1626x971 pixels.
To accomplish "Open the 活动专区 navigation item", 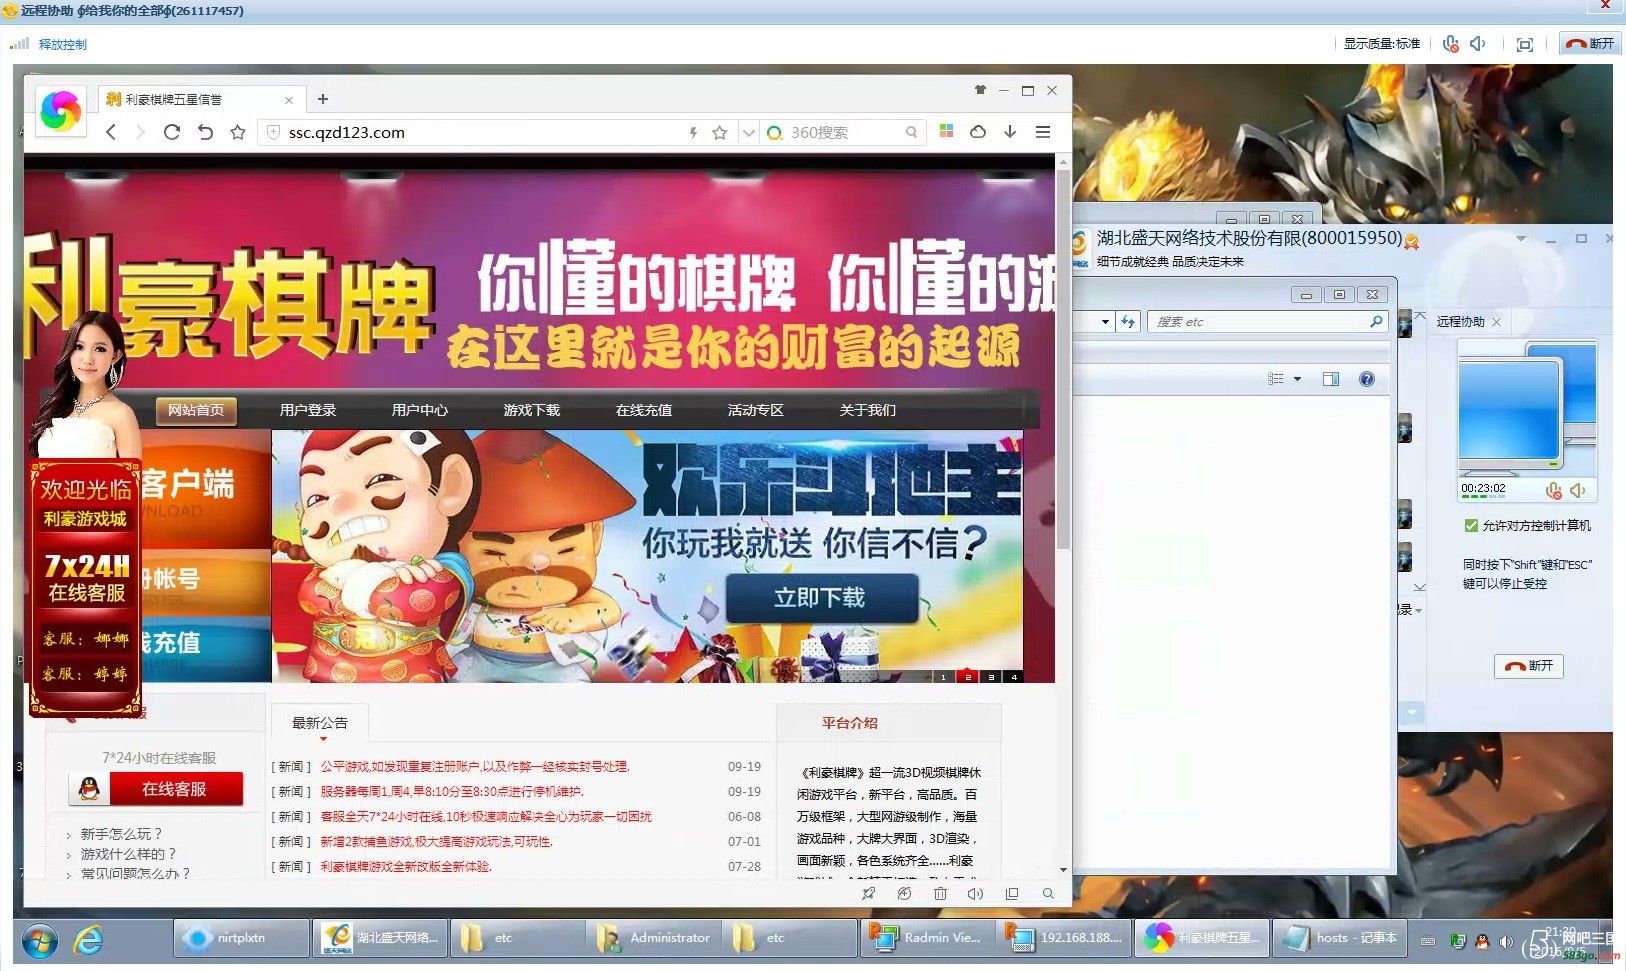I will 756,410.
